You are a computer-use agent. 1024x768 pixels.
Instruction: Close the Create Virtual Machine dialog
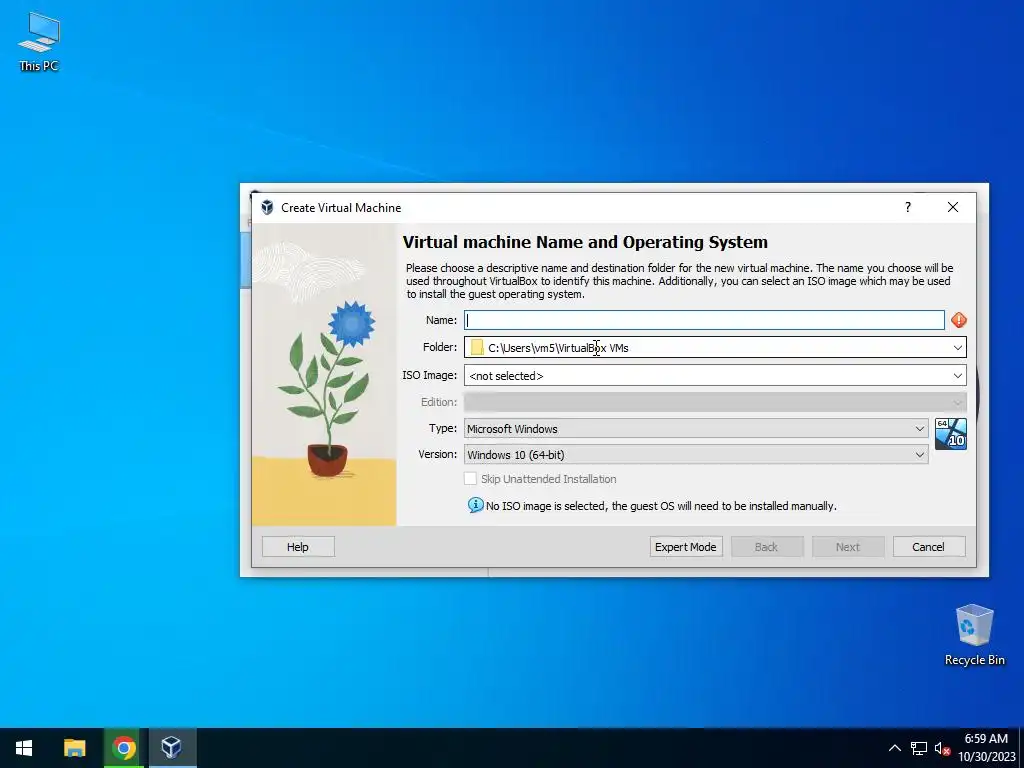click(953, 207)
